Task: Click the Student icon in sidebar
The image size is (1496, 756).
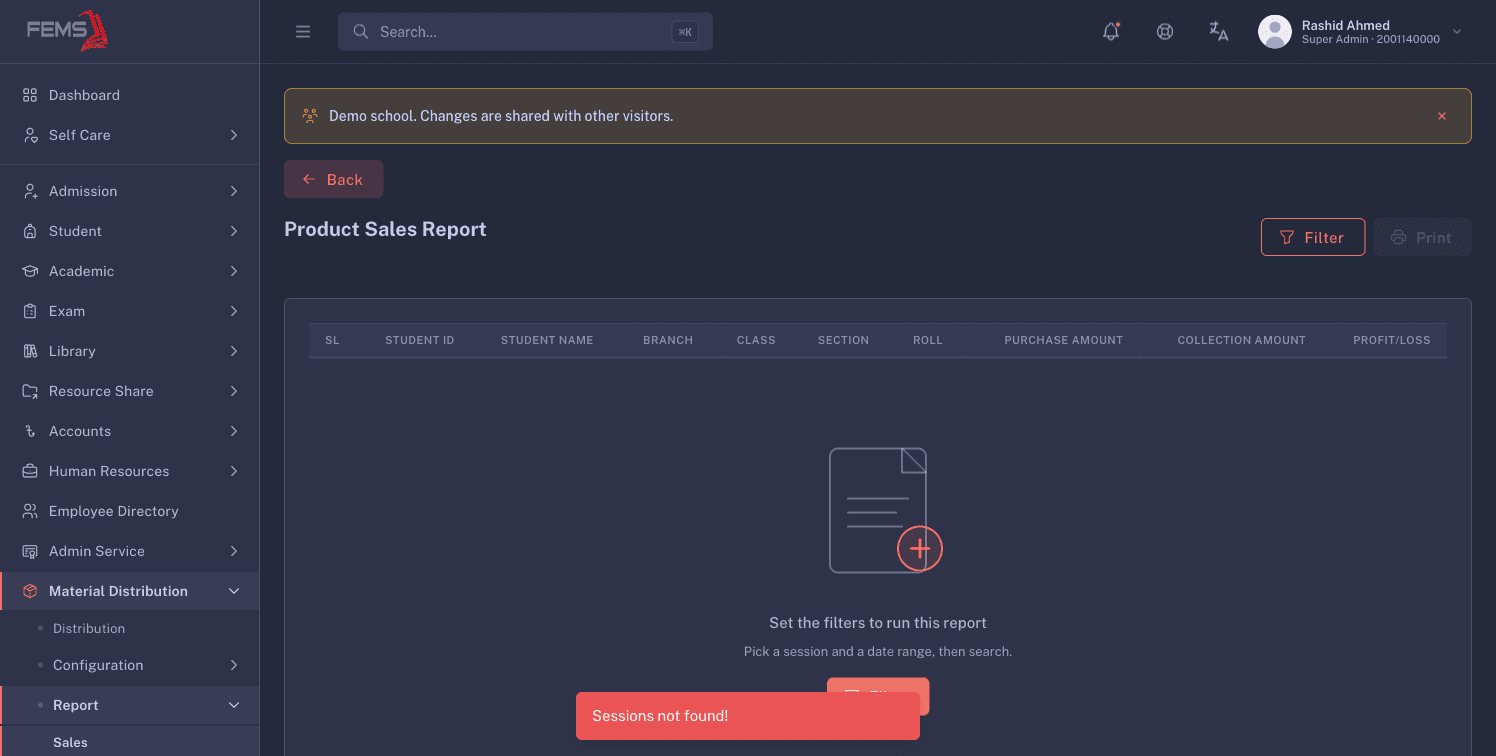Action: pos(30,231)
